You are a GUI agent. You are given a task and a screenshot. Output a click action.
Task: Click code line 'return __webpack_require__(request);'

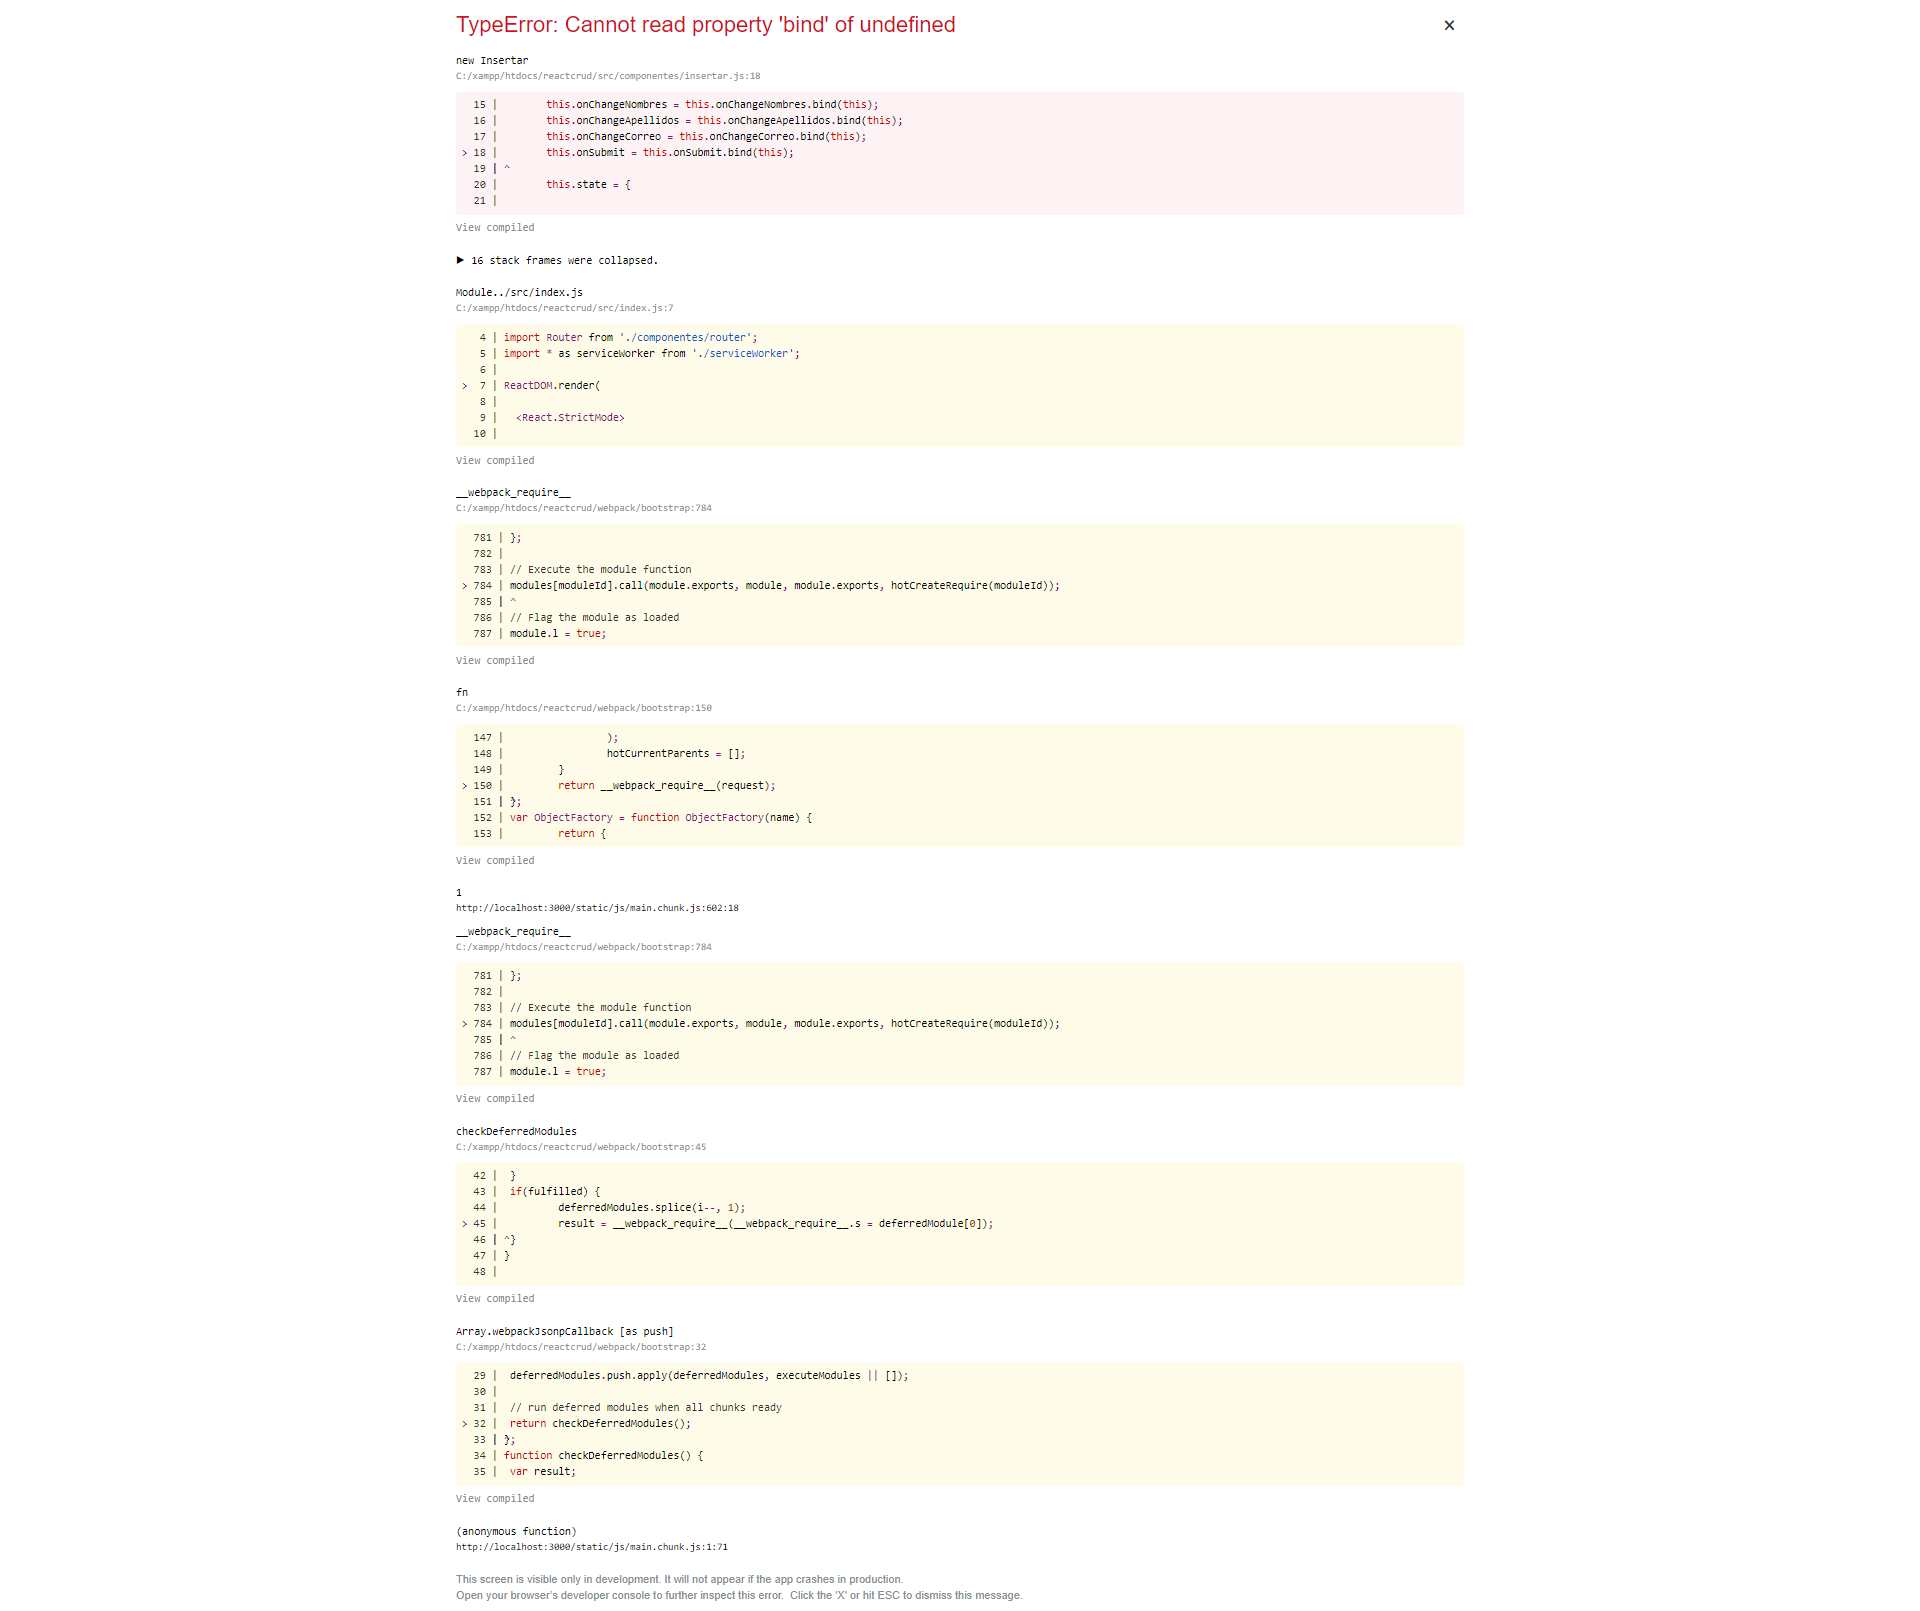tap(666, 786)
